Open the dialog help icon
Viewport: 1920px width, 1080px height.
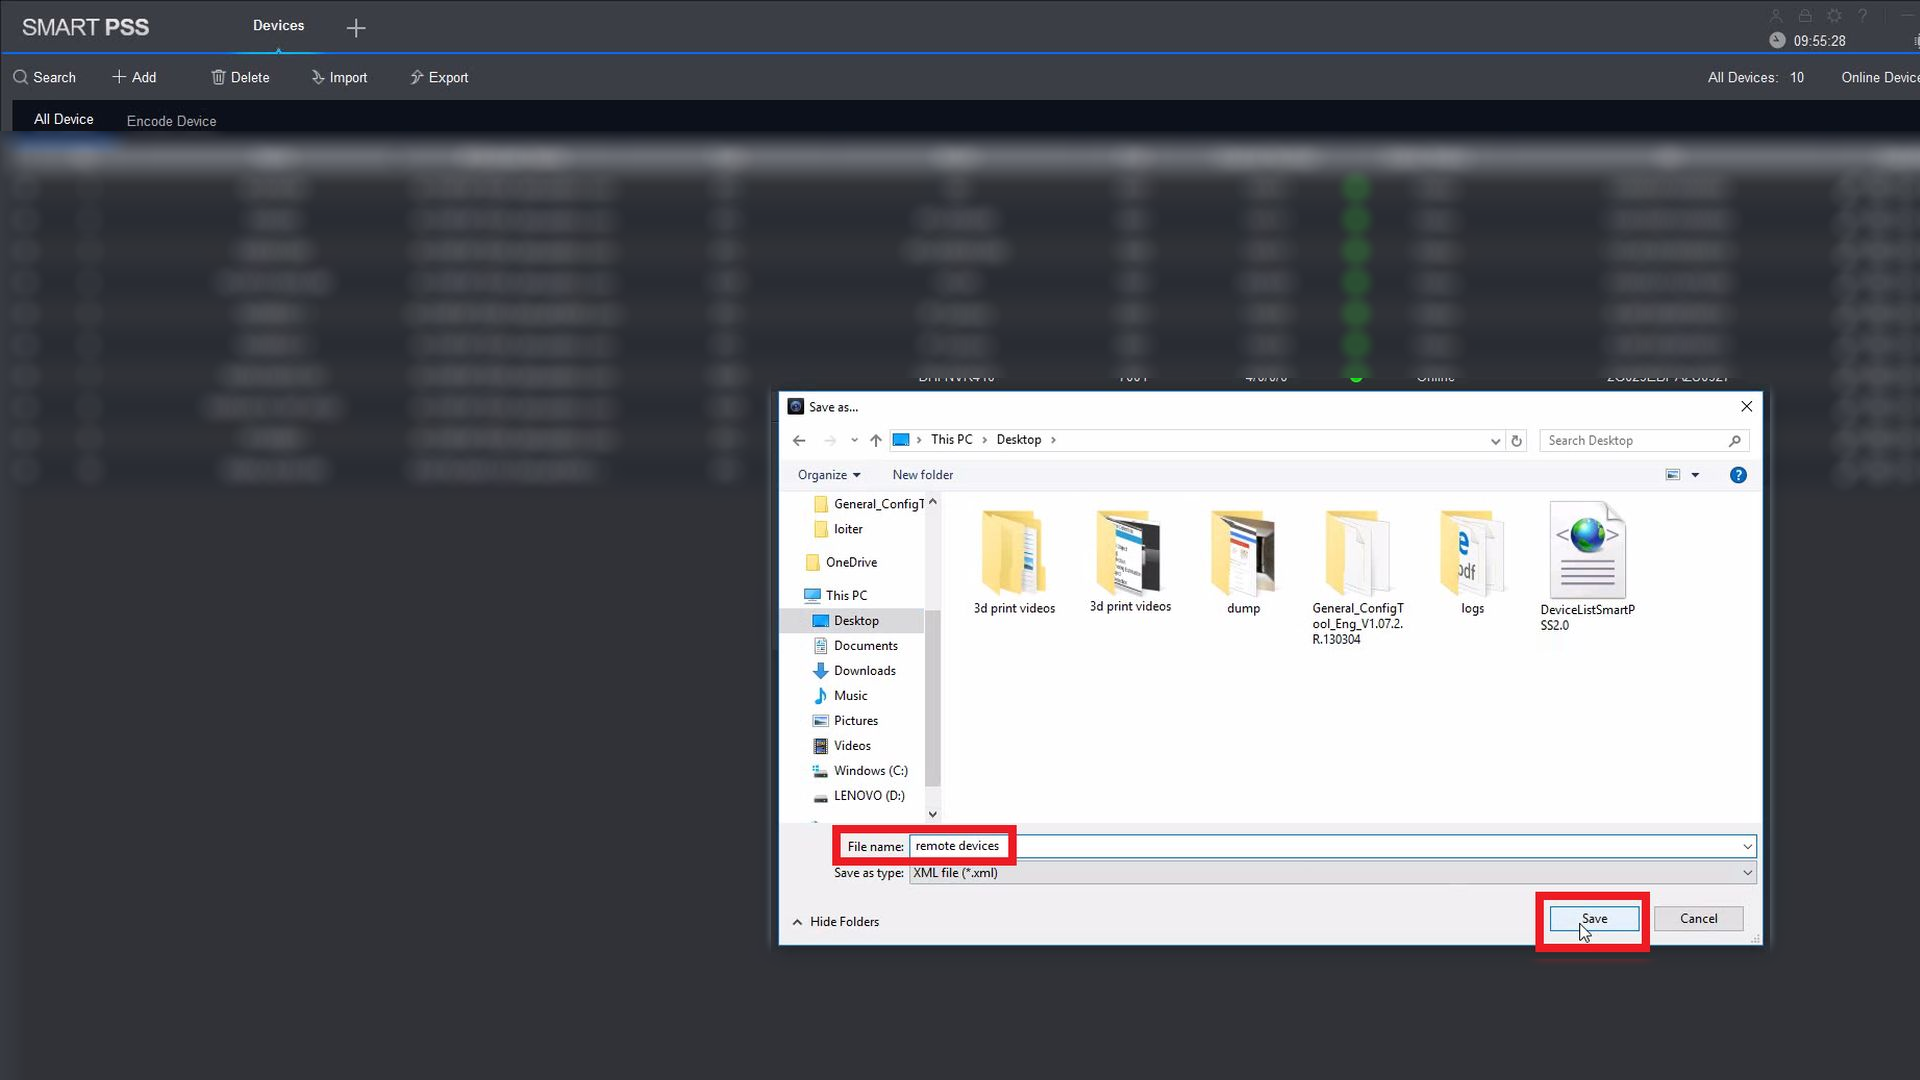(1738, 475)
